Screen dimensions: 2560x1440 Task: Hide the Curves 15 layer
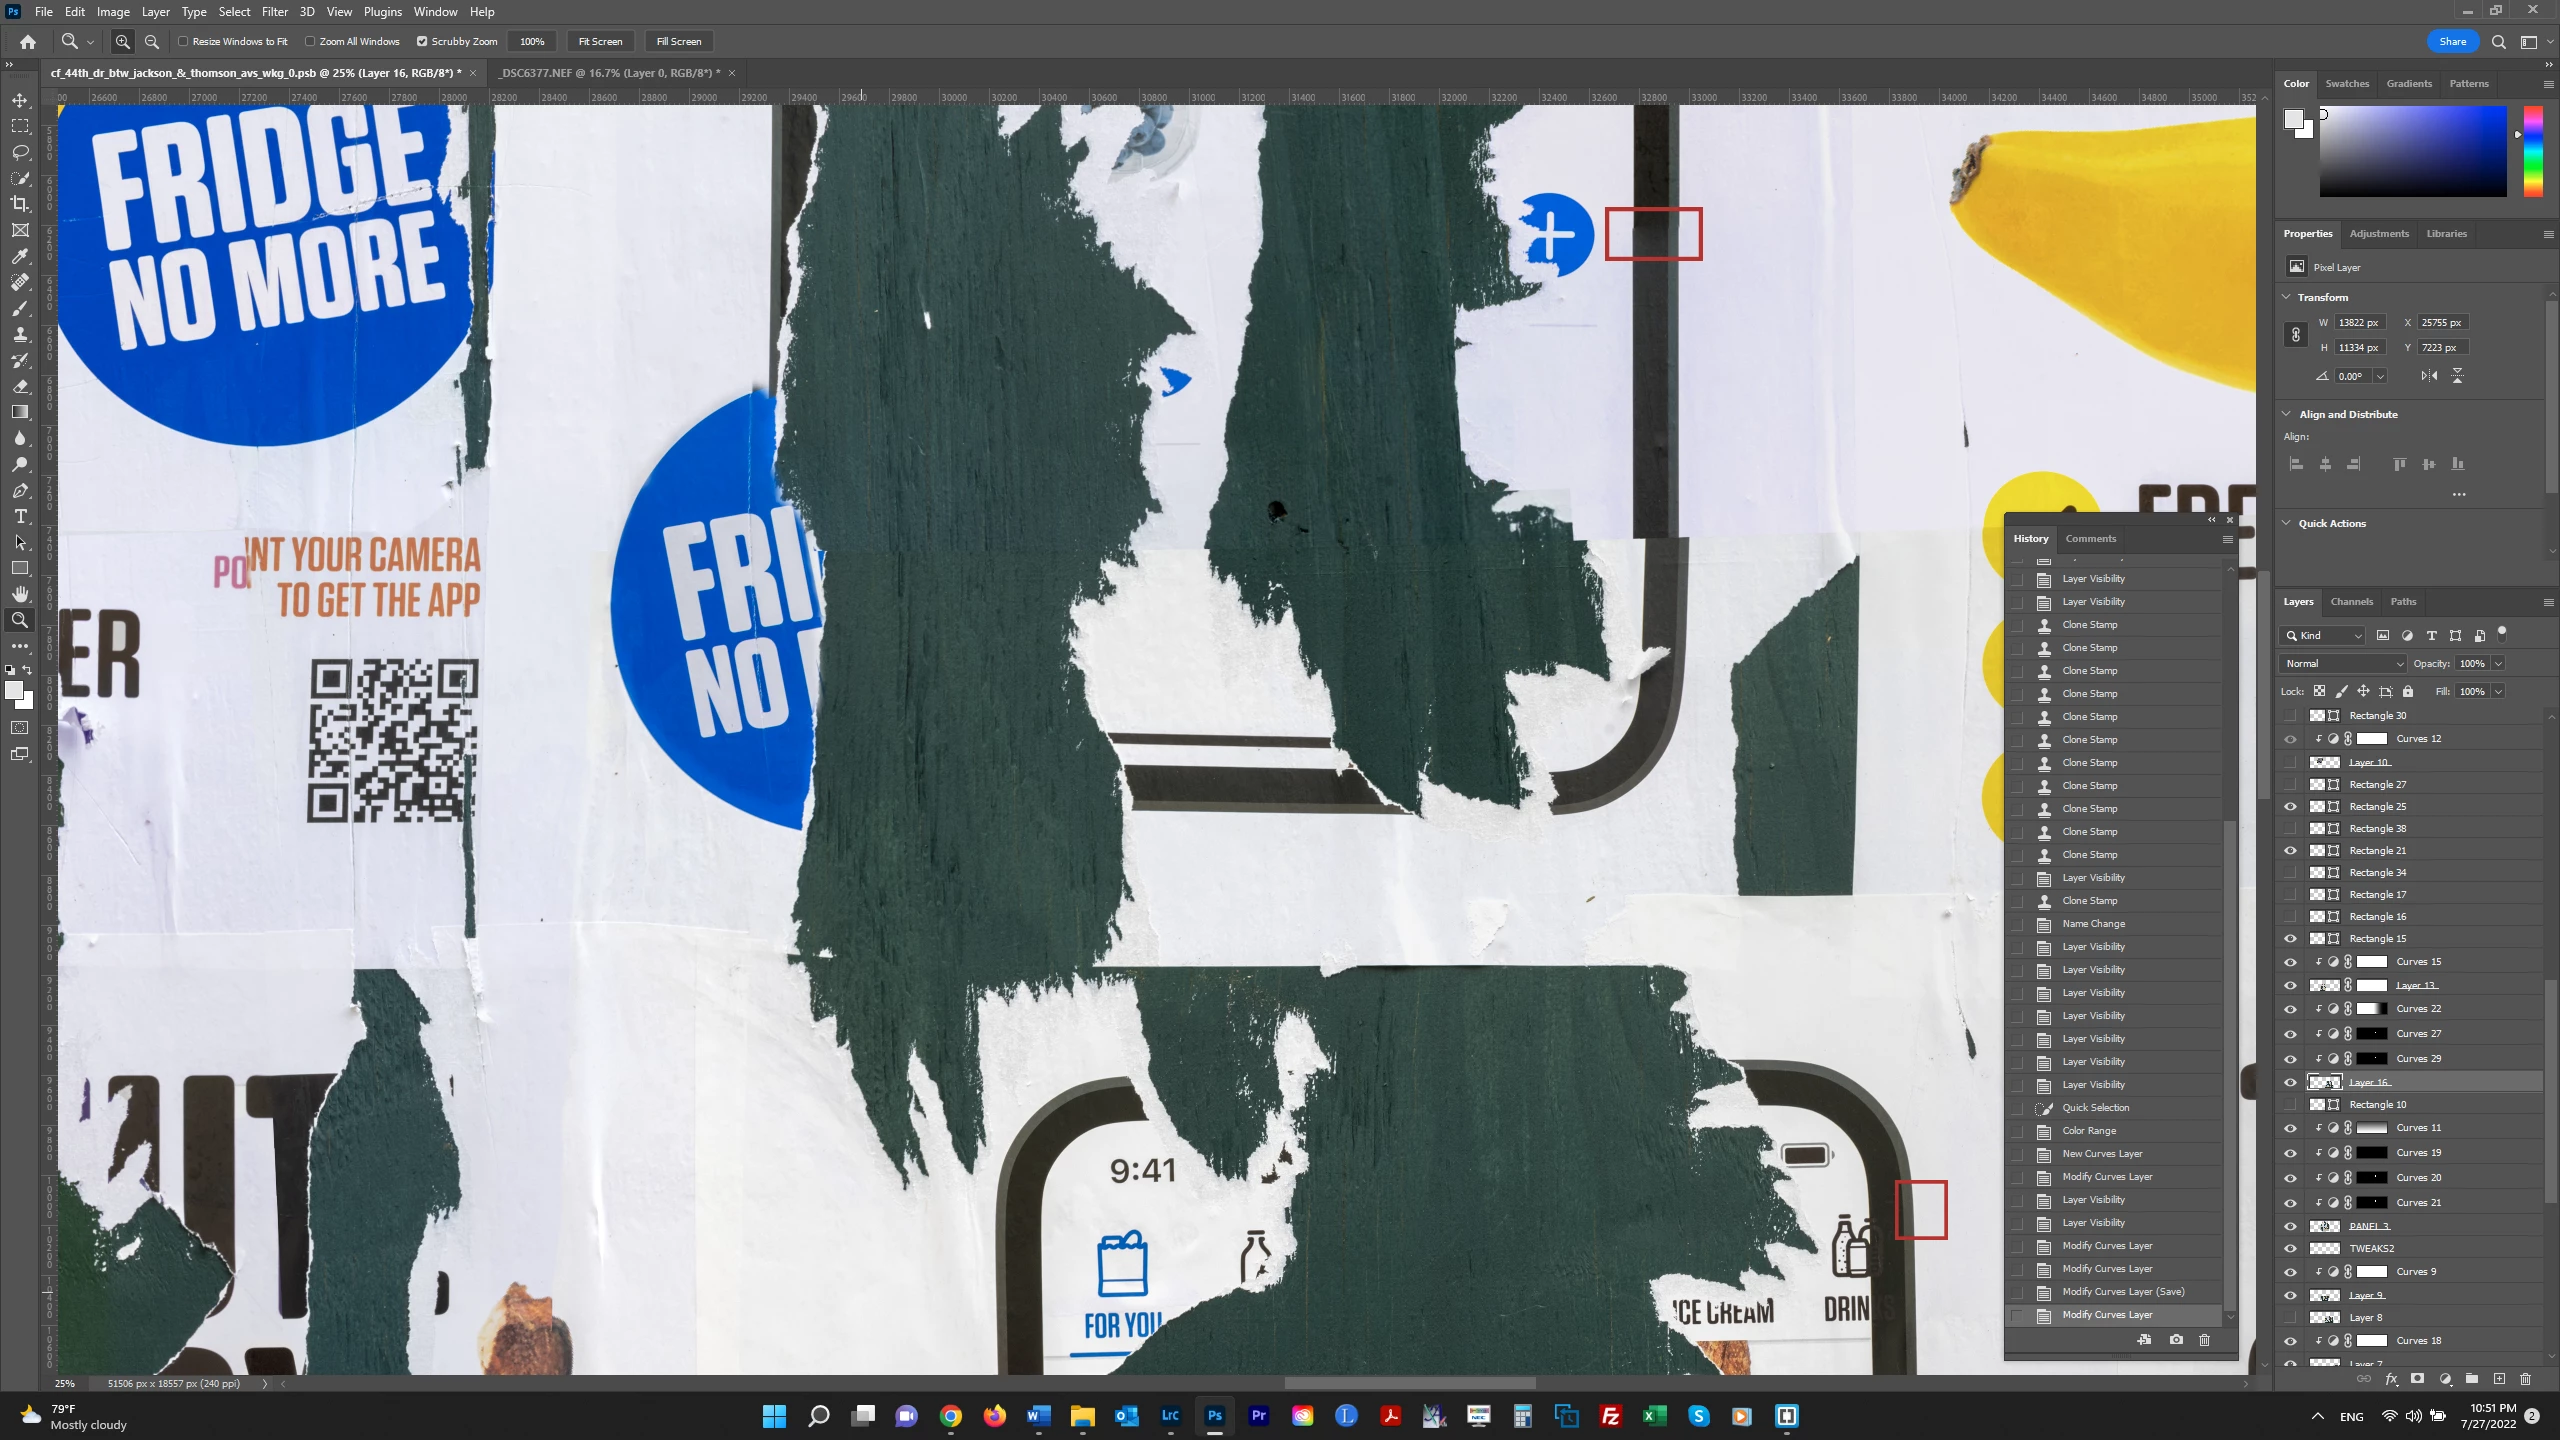(2290, 962)
